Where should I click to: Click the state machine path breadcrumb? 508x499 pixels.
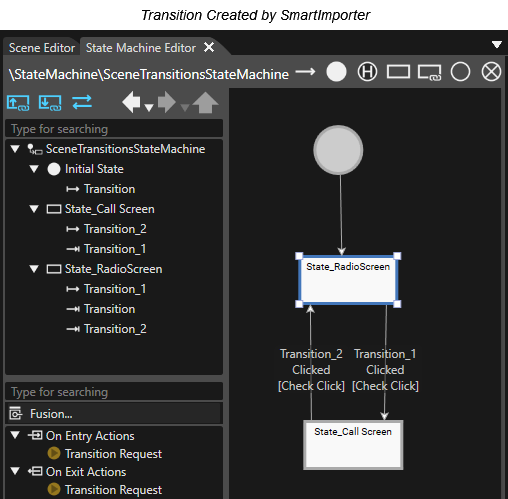point(149,74)
